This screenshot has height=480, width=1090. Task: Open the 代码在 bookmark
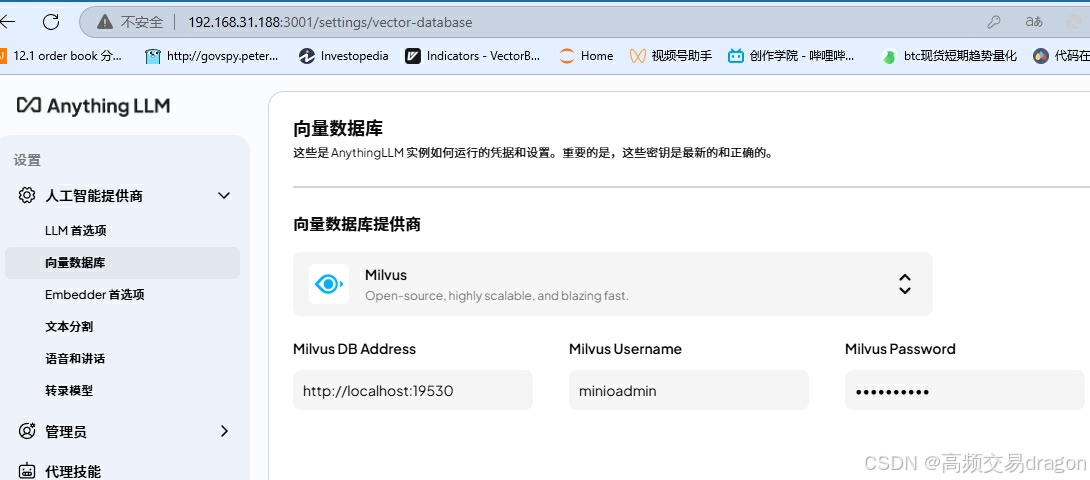[1061, 56]
